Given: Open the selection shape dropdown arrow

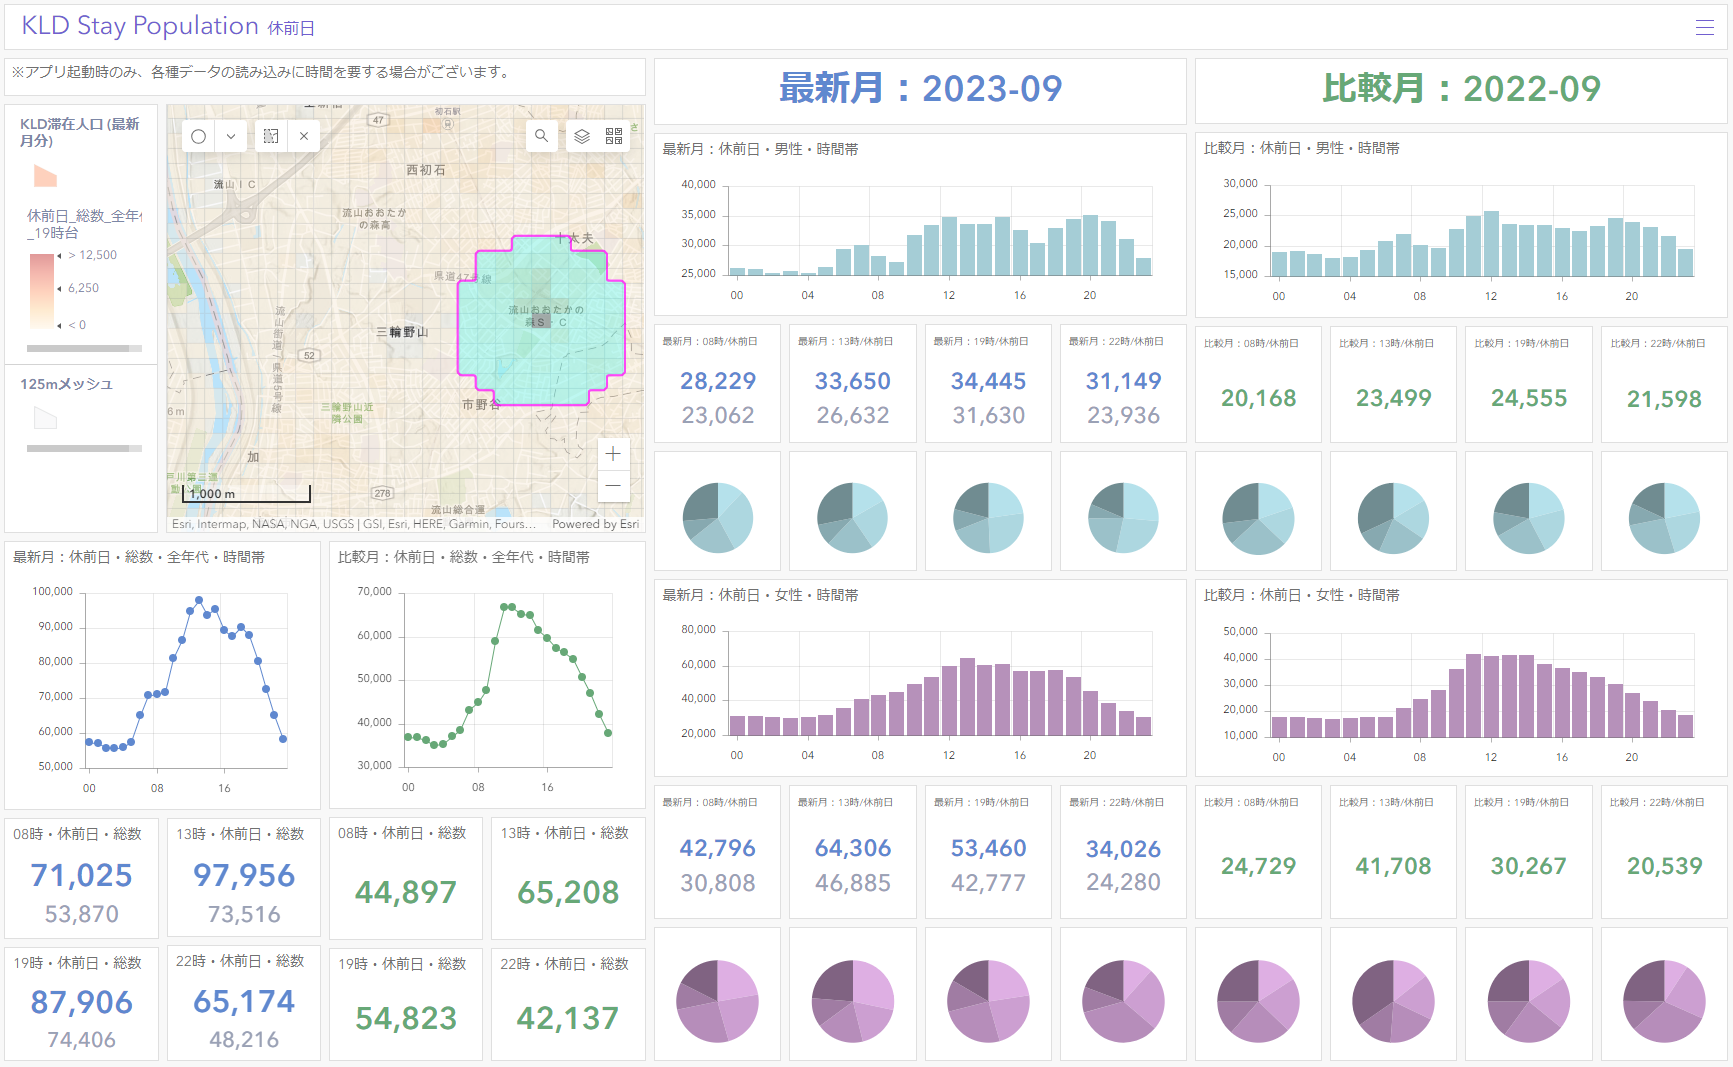Looking at the screenshot, I should pyautogui.click(x=231, y=136).
